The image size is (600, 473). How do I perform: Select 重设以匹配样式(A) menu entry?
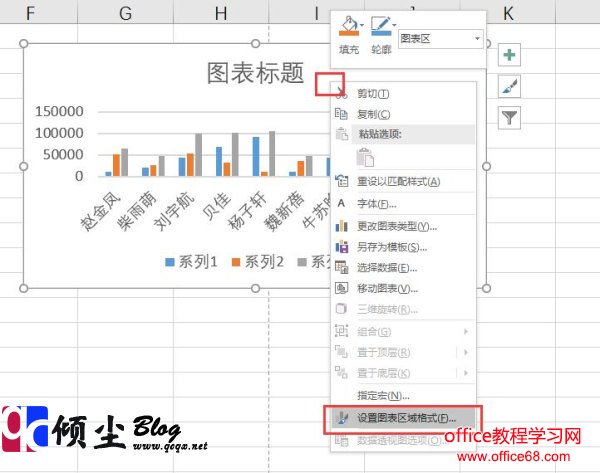click(x=403, y=181)
